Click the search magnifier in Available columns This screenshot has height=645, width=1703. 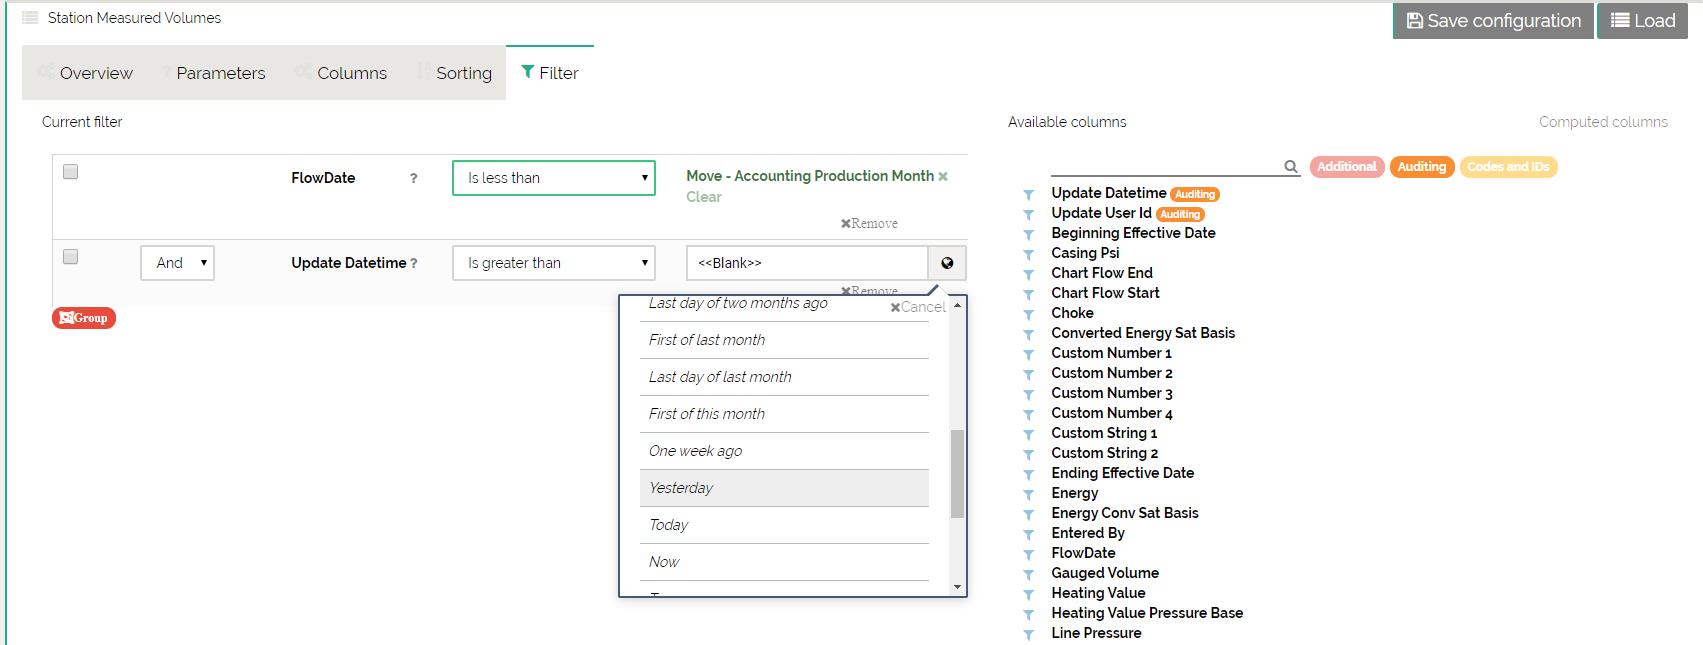tap(1291, 167)
